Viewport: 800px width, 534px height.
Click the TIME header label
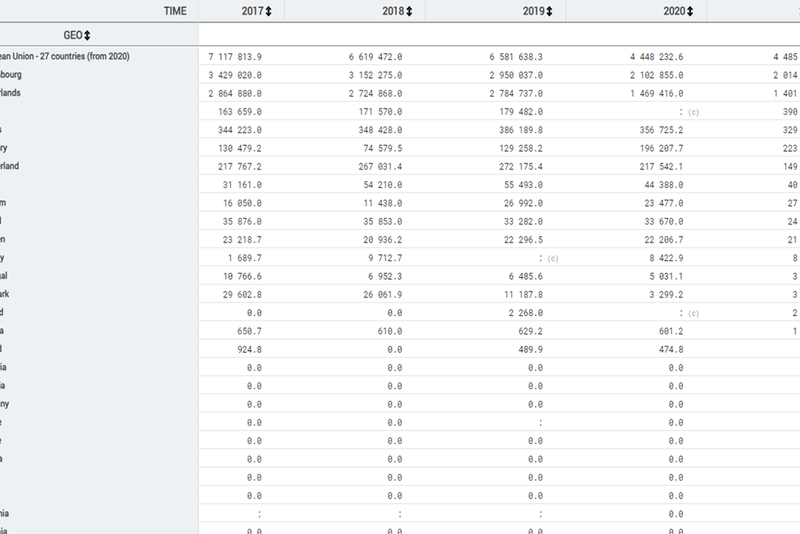[176, 10]
